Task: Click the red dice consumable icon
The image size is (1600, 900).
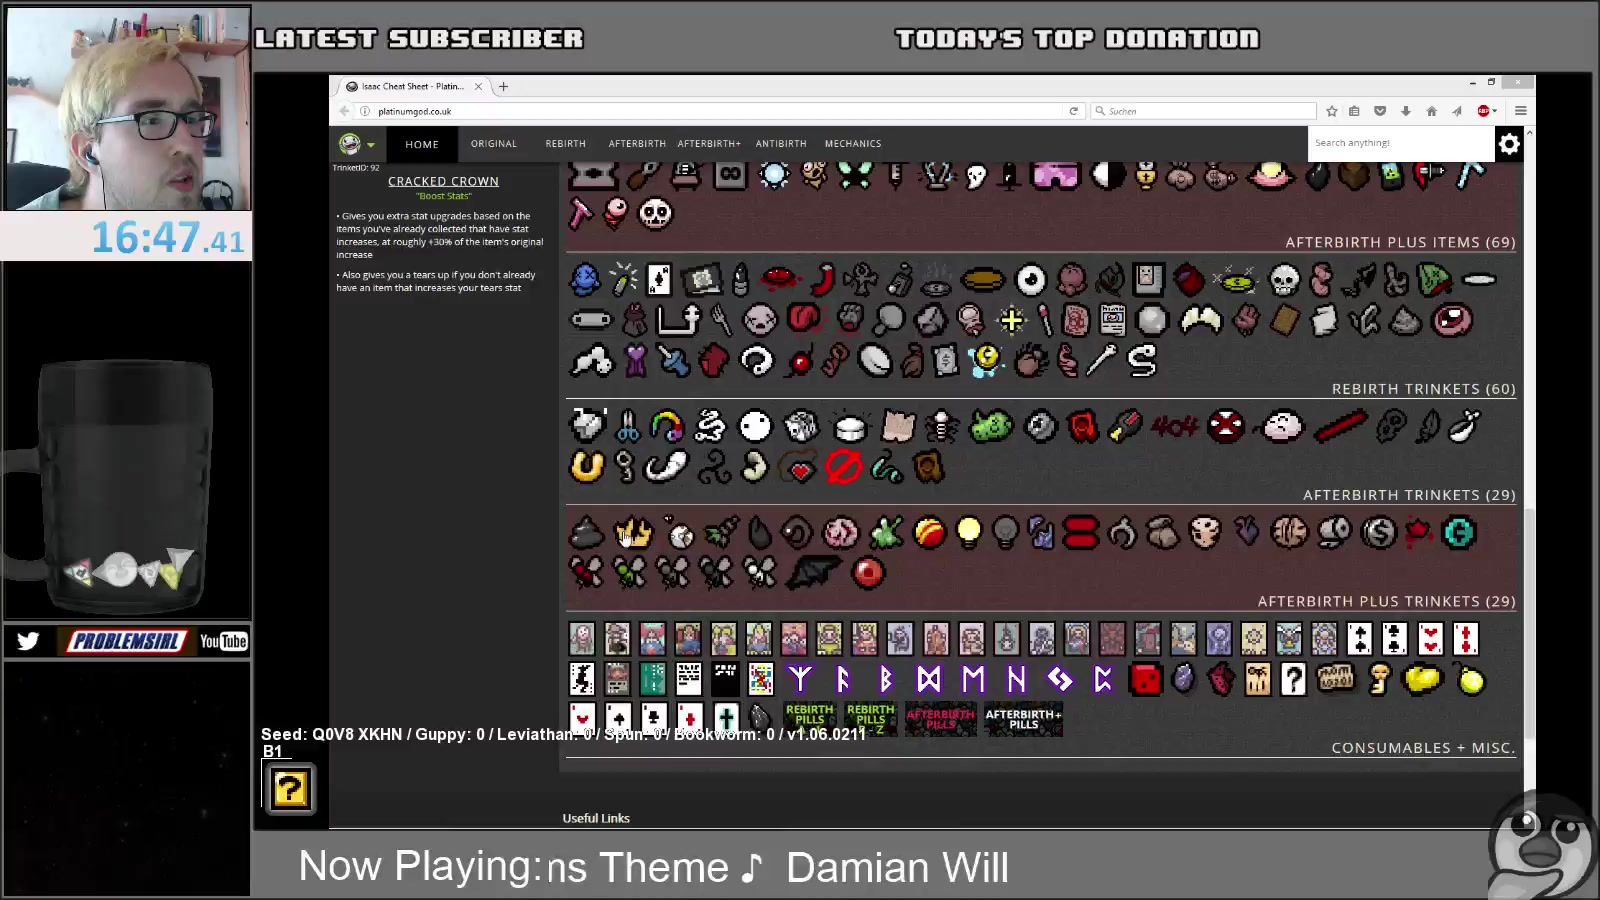Action: (1145, 680)
